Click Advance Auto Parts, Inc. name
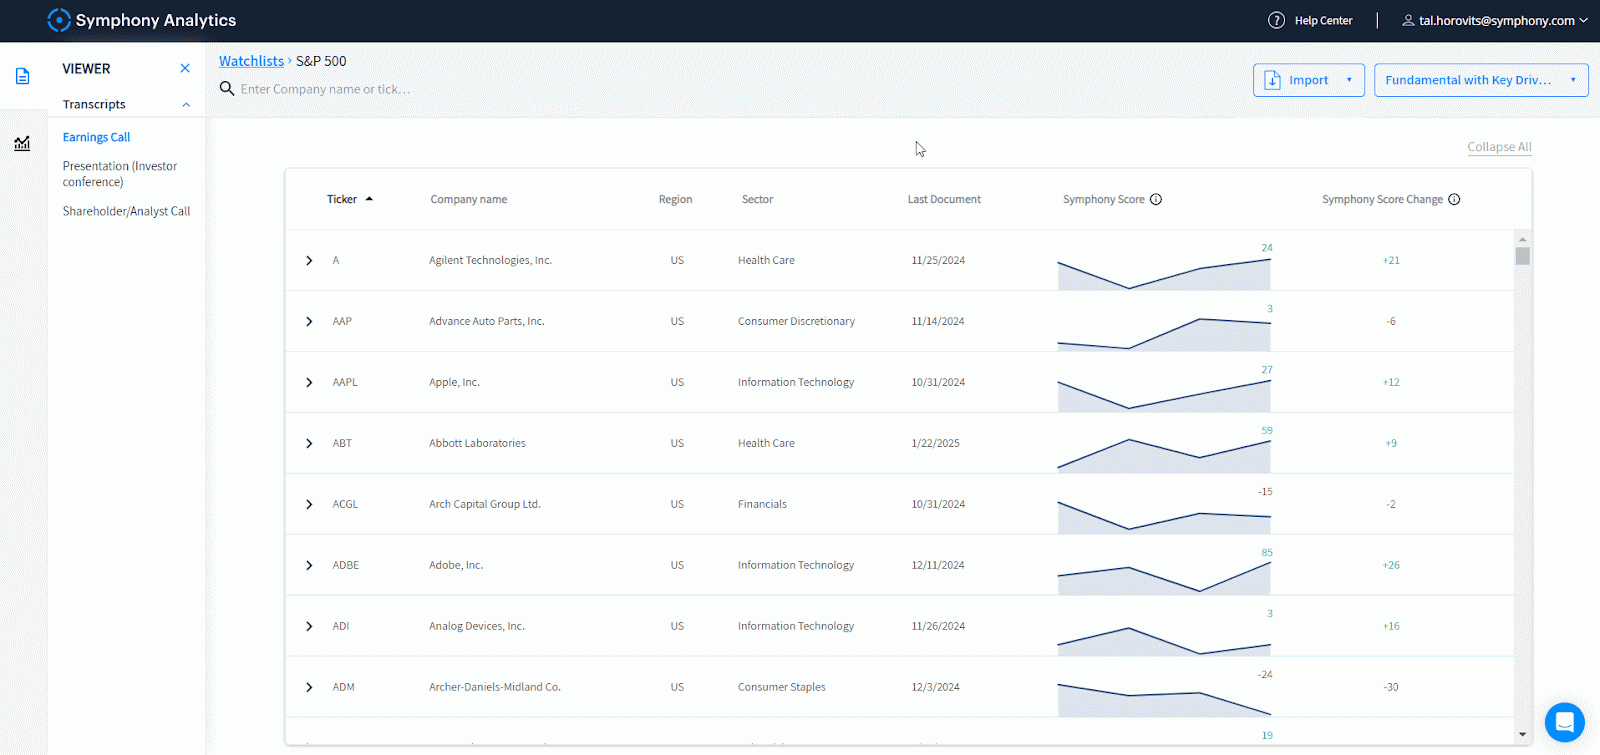The image size is (1600, 755). click(487, 321)
